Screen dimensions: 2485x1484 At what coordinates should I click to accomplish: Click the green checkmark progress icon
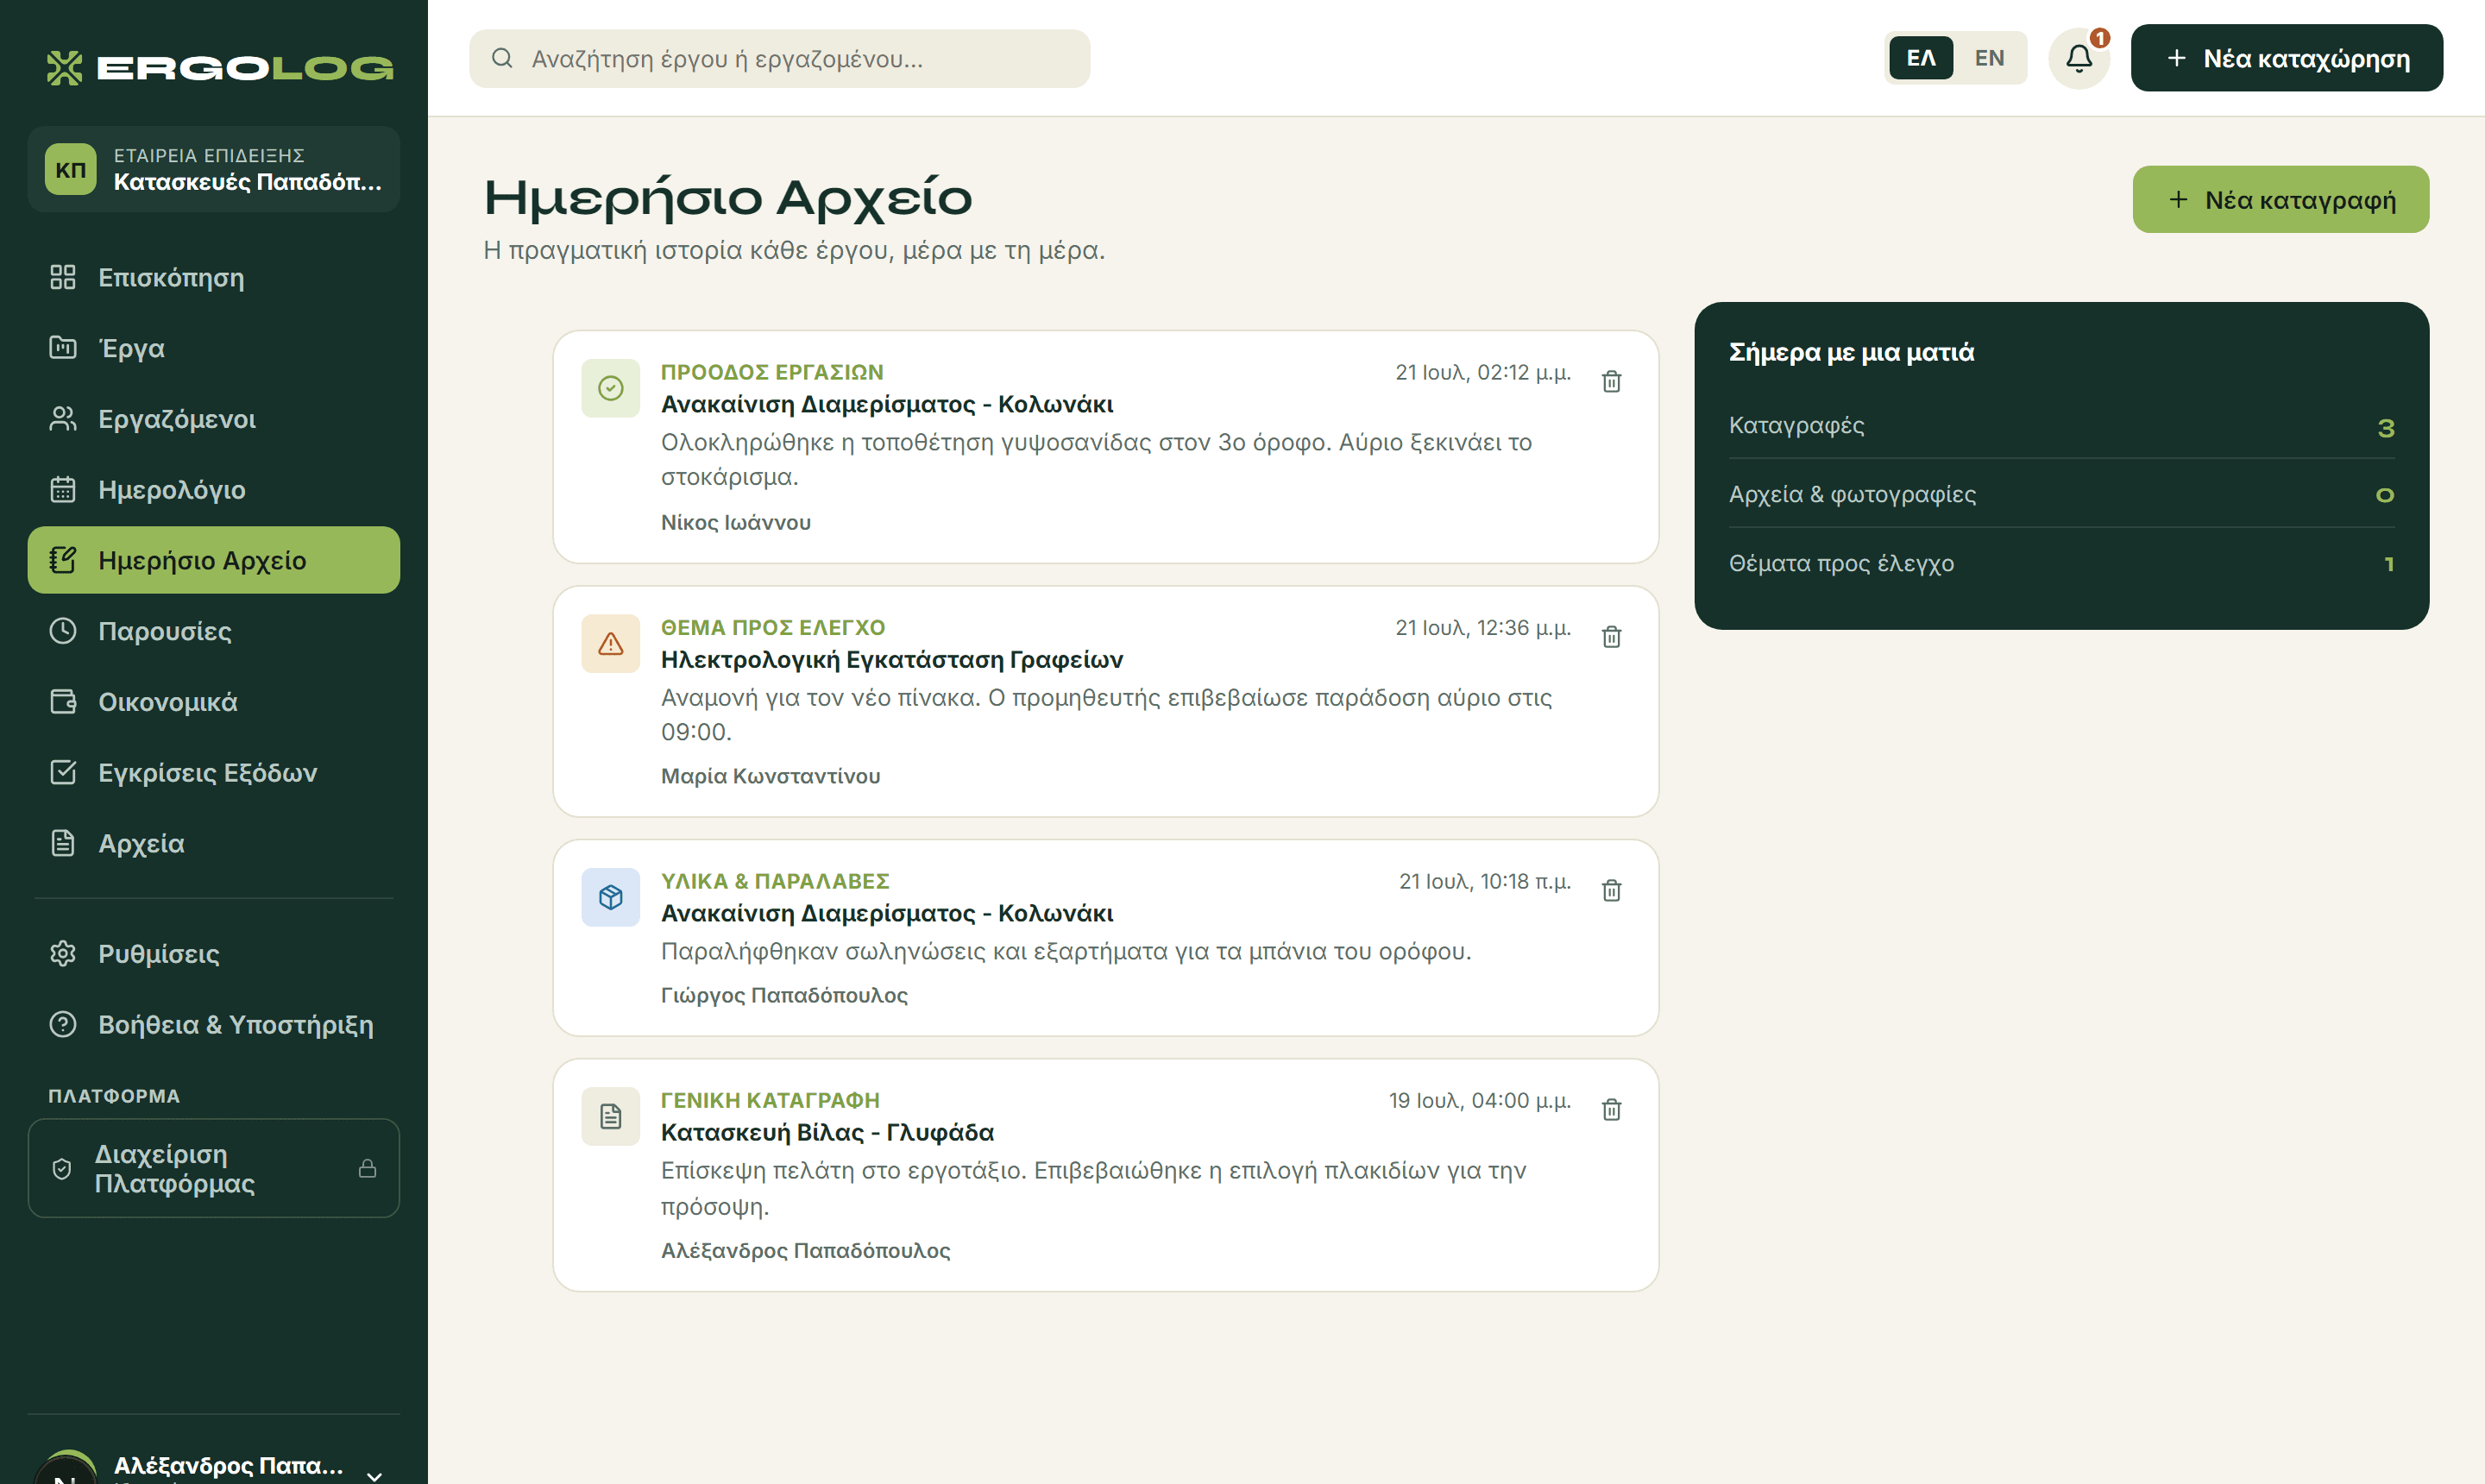[x=610, y=388]
